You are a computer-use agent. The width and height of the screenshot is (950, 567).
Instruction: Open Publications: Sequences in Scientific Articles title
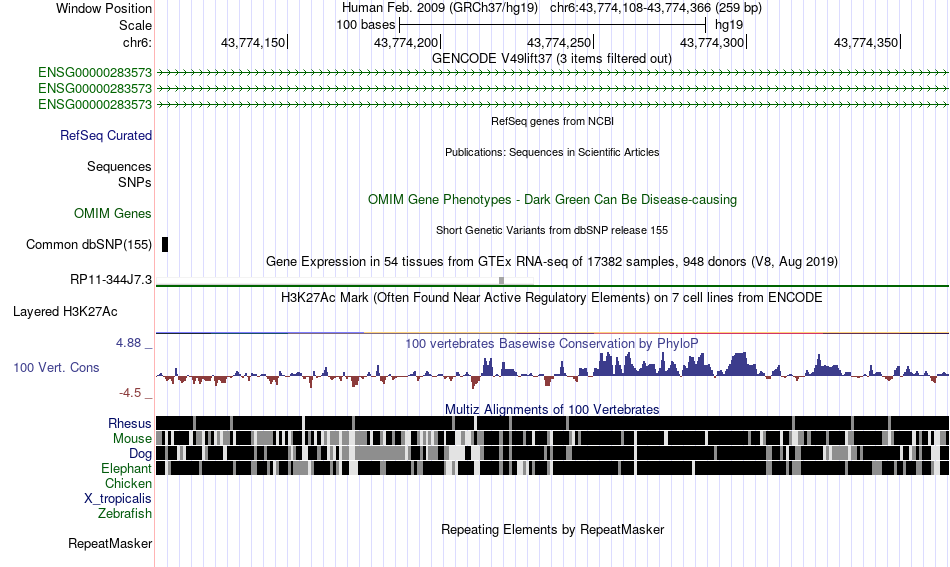click(552, 152)
